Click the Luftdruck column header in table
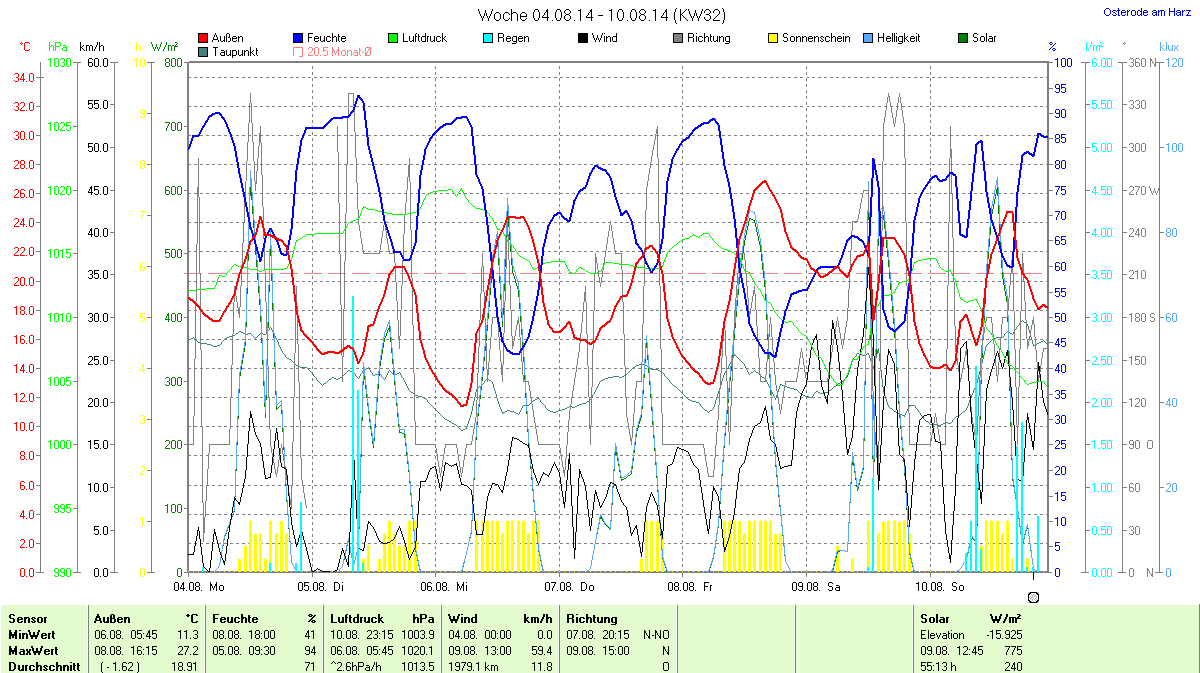This screenshot has width=1200, height=673. 357,619
